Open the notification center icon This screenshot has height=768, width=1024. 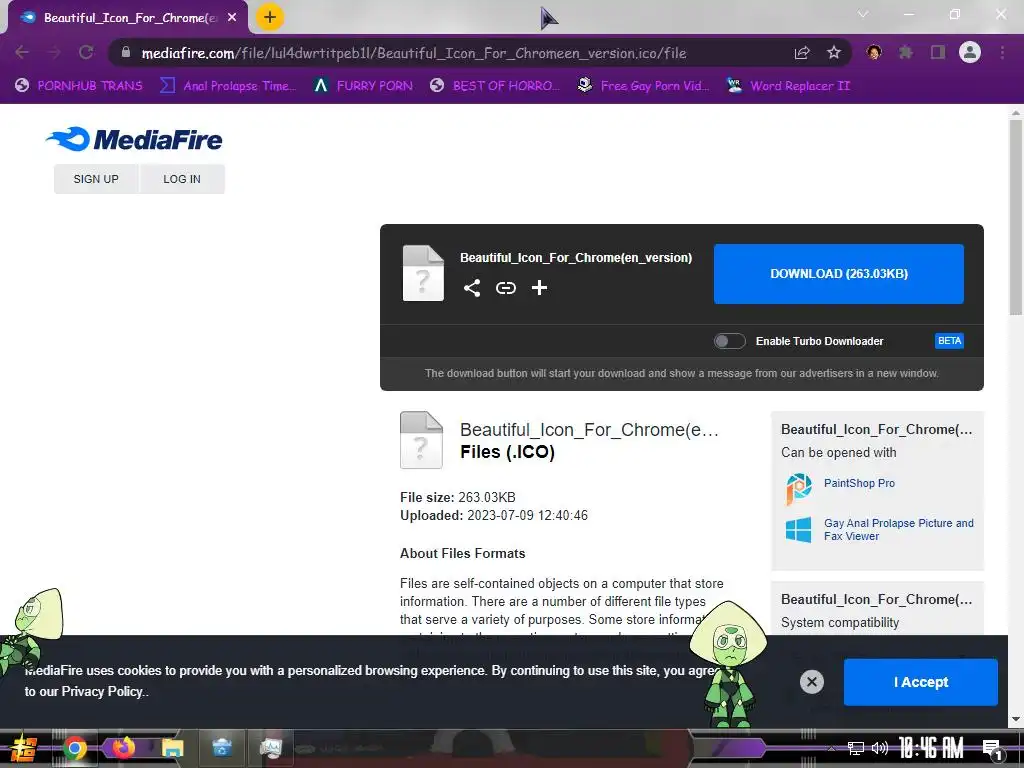click(991, 749)
